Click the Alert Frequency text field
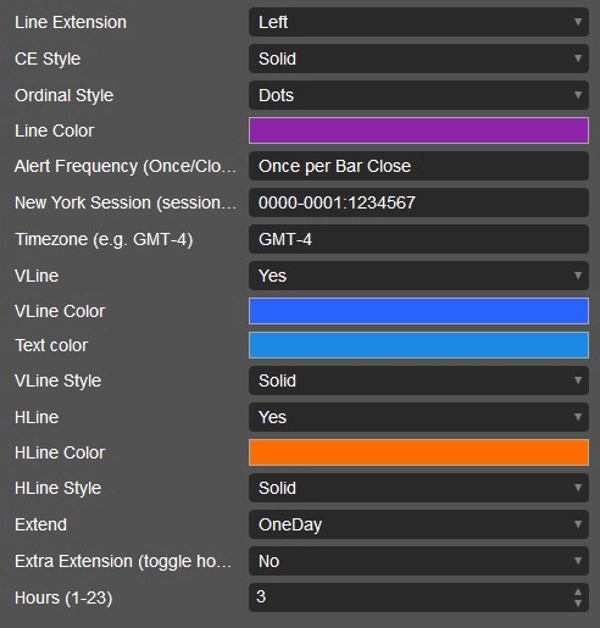The width and height of the screenshot is (600, 628). point(418,166)
